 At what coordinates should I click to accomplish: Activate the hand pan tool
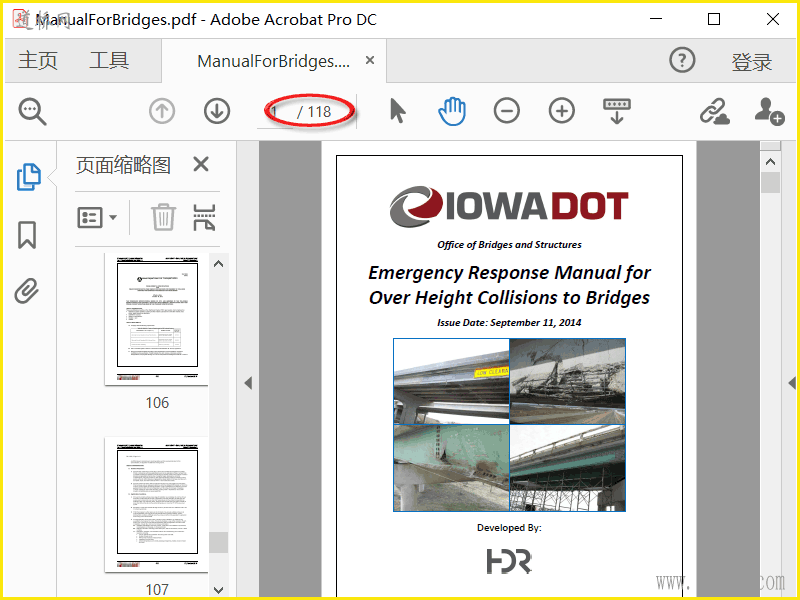pyautogui.click(x=452, y=111)
